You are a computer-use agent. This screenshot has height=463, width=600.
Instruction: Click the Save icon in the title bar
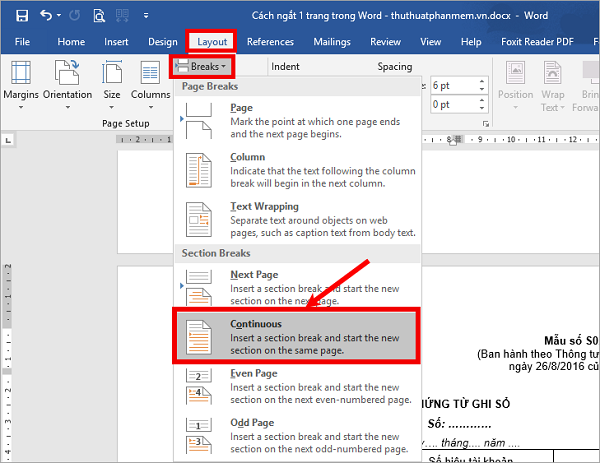pyautogui.click(x=22, y=15)
